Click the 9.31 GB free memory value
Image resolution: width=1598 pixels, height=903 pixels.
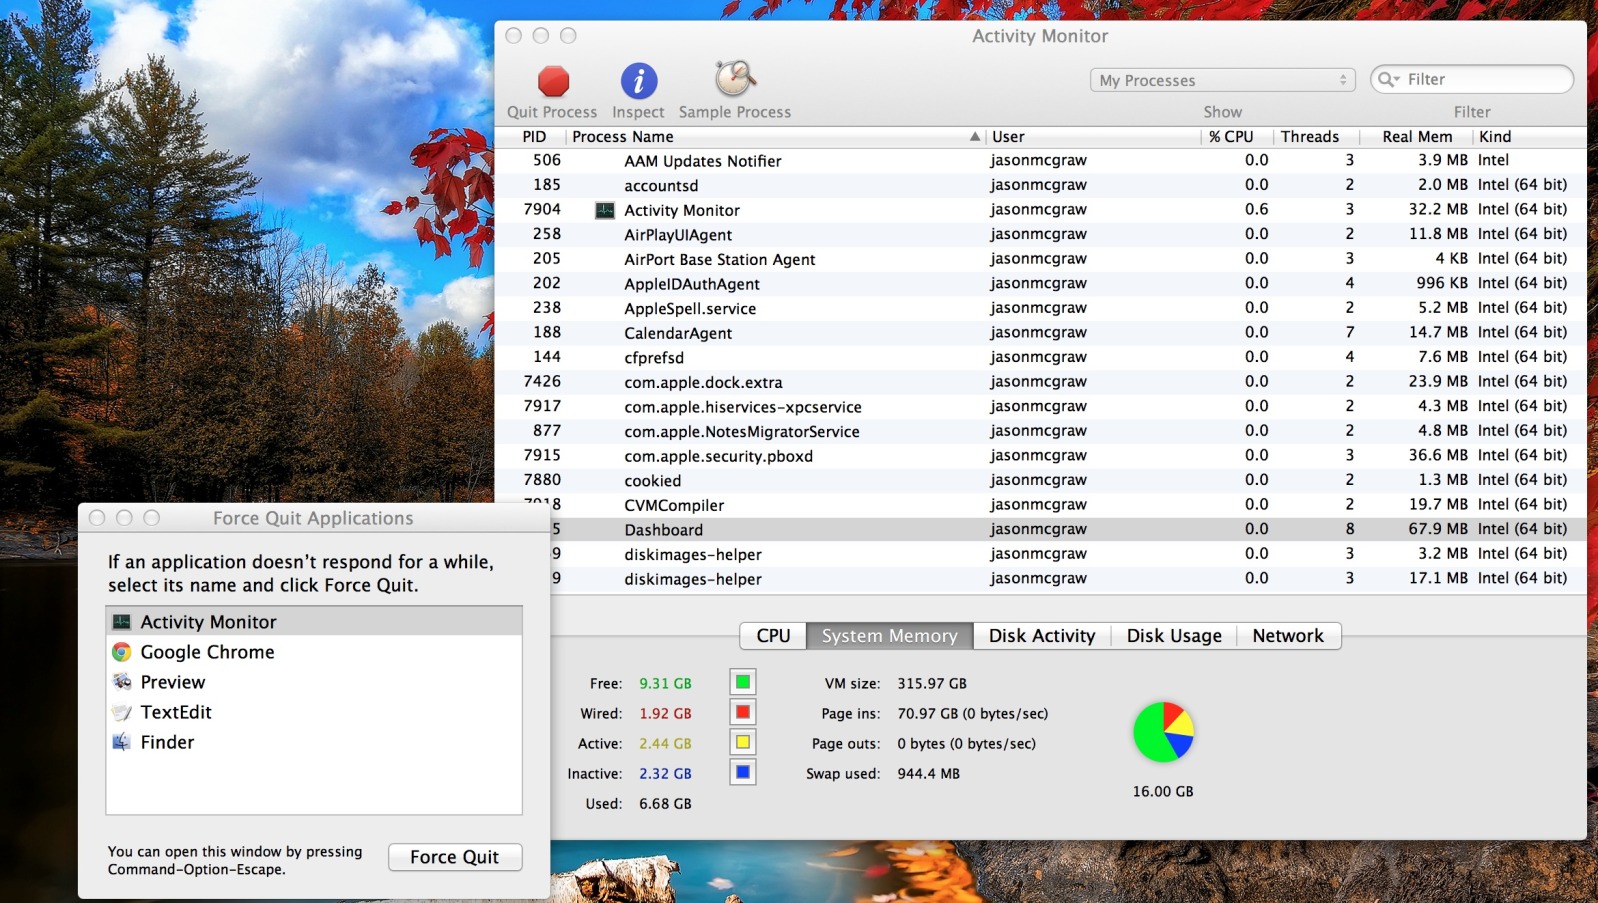pos(665,684)
